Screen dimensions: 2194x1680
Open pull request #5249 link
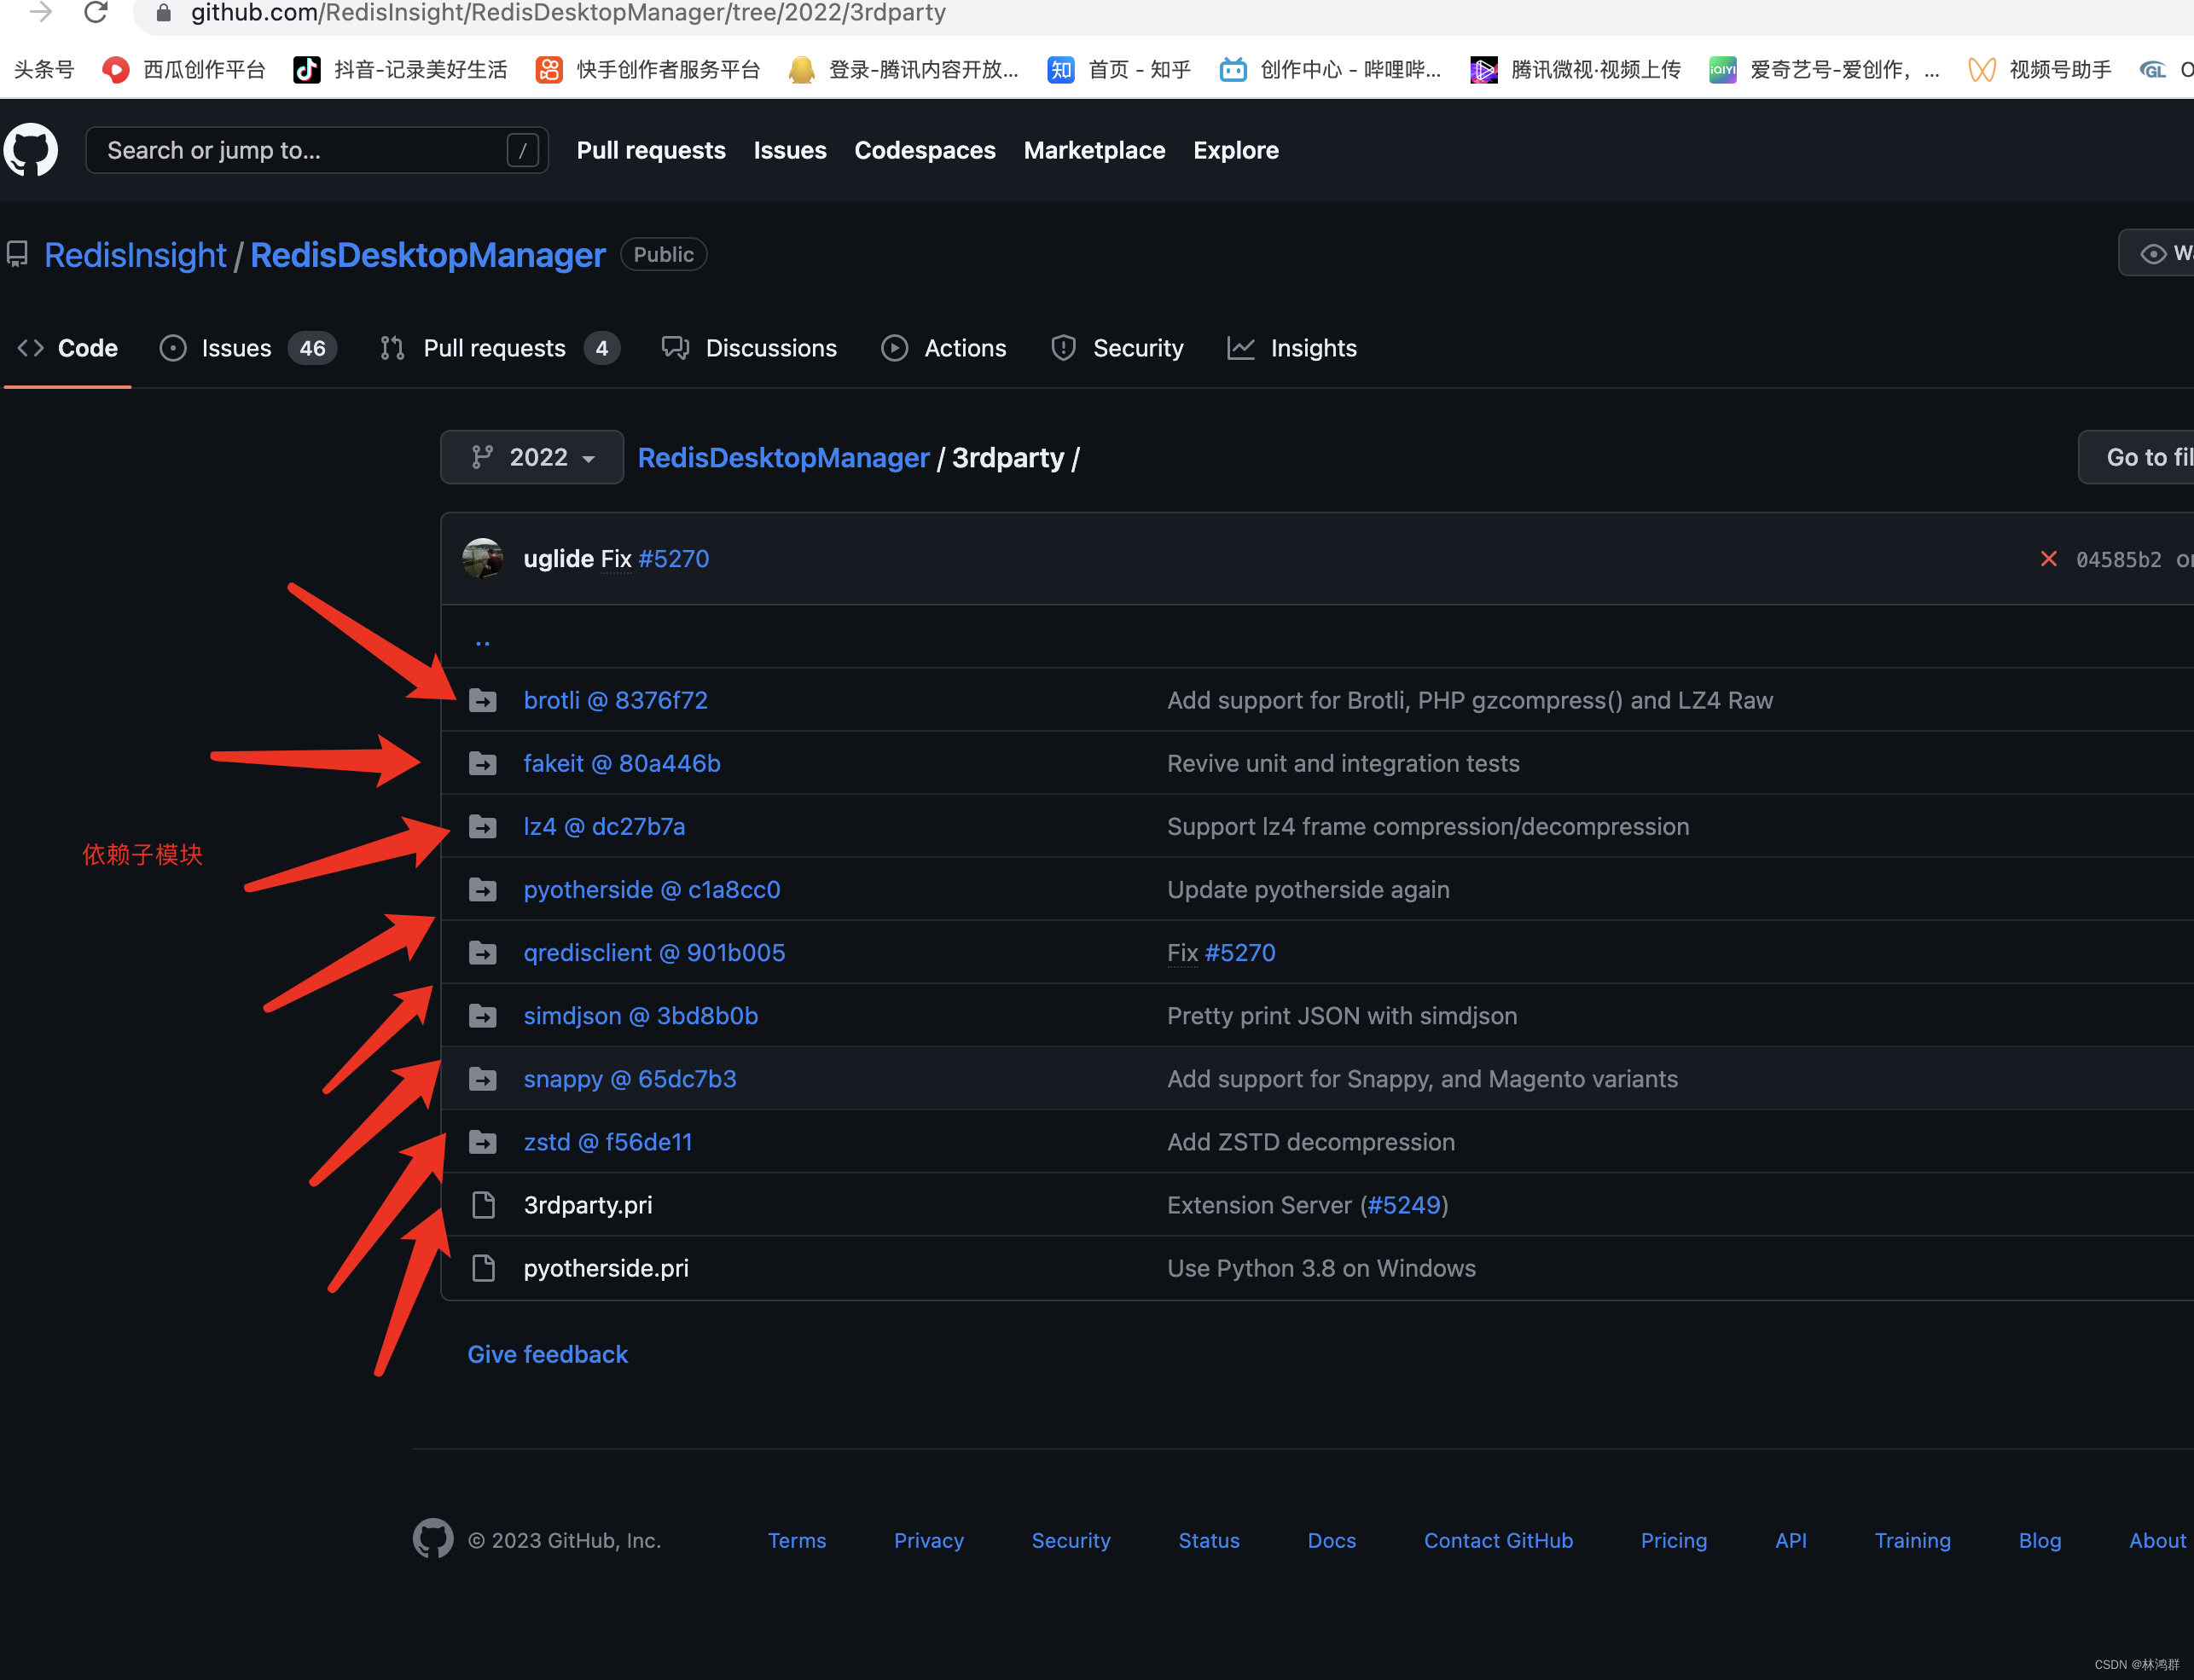1404,1204
